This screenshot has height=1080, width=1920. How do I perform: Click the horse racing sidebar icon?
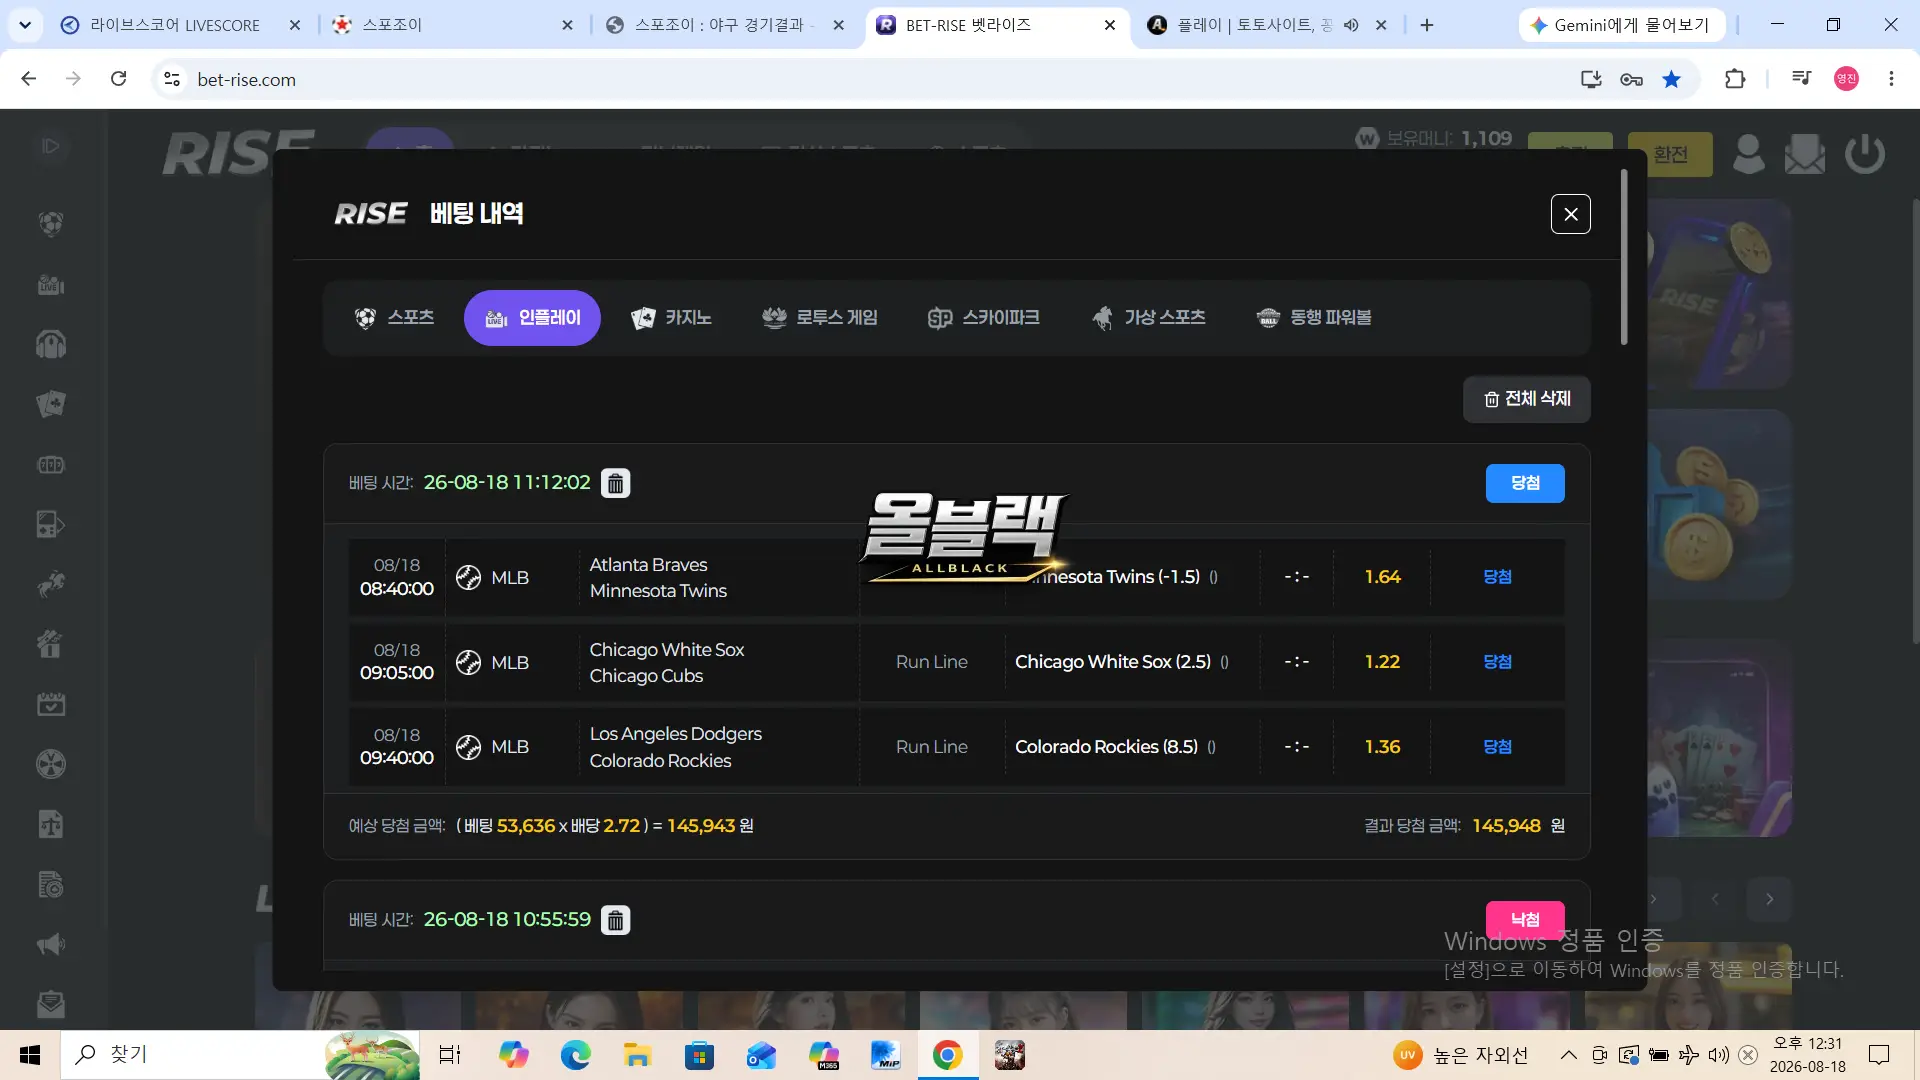(x=51, y=584)
